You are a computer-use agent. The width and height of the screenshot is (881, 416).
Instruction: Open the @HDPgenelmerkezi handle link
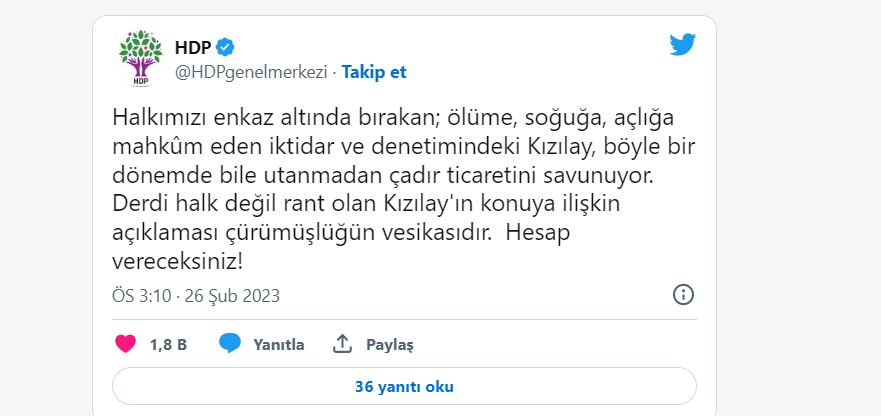[x=252, y=72]
